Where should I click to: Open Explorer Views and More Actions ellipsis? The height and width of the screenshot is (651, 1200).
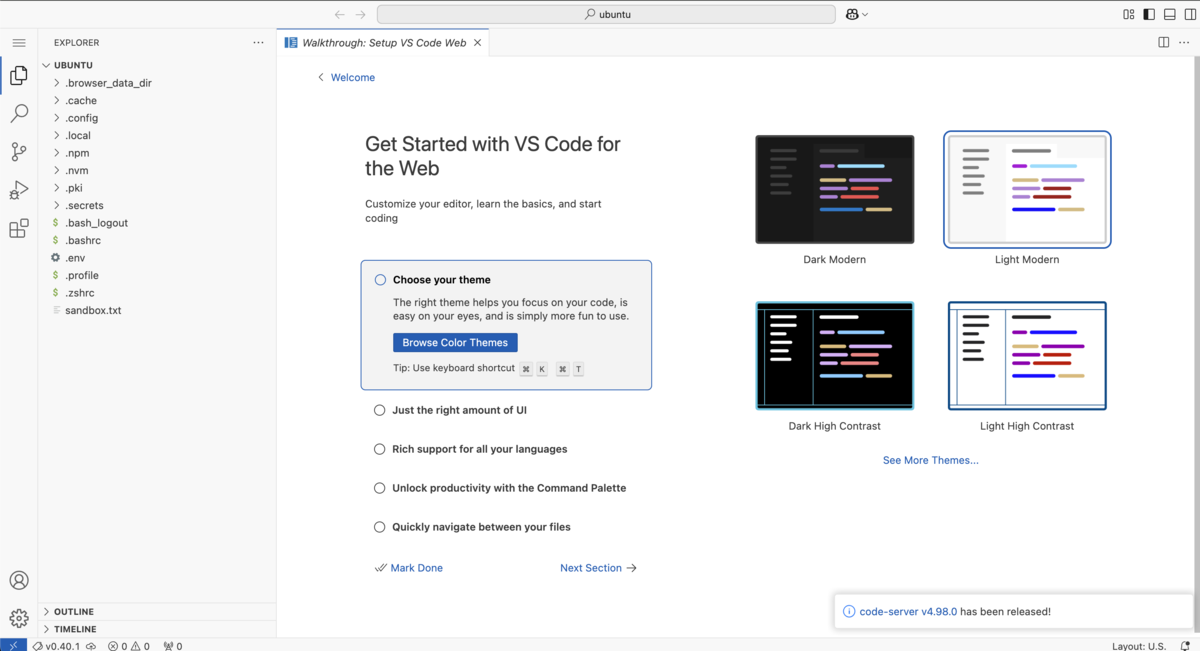pyautogui.click(x=258, y=43)
